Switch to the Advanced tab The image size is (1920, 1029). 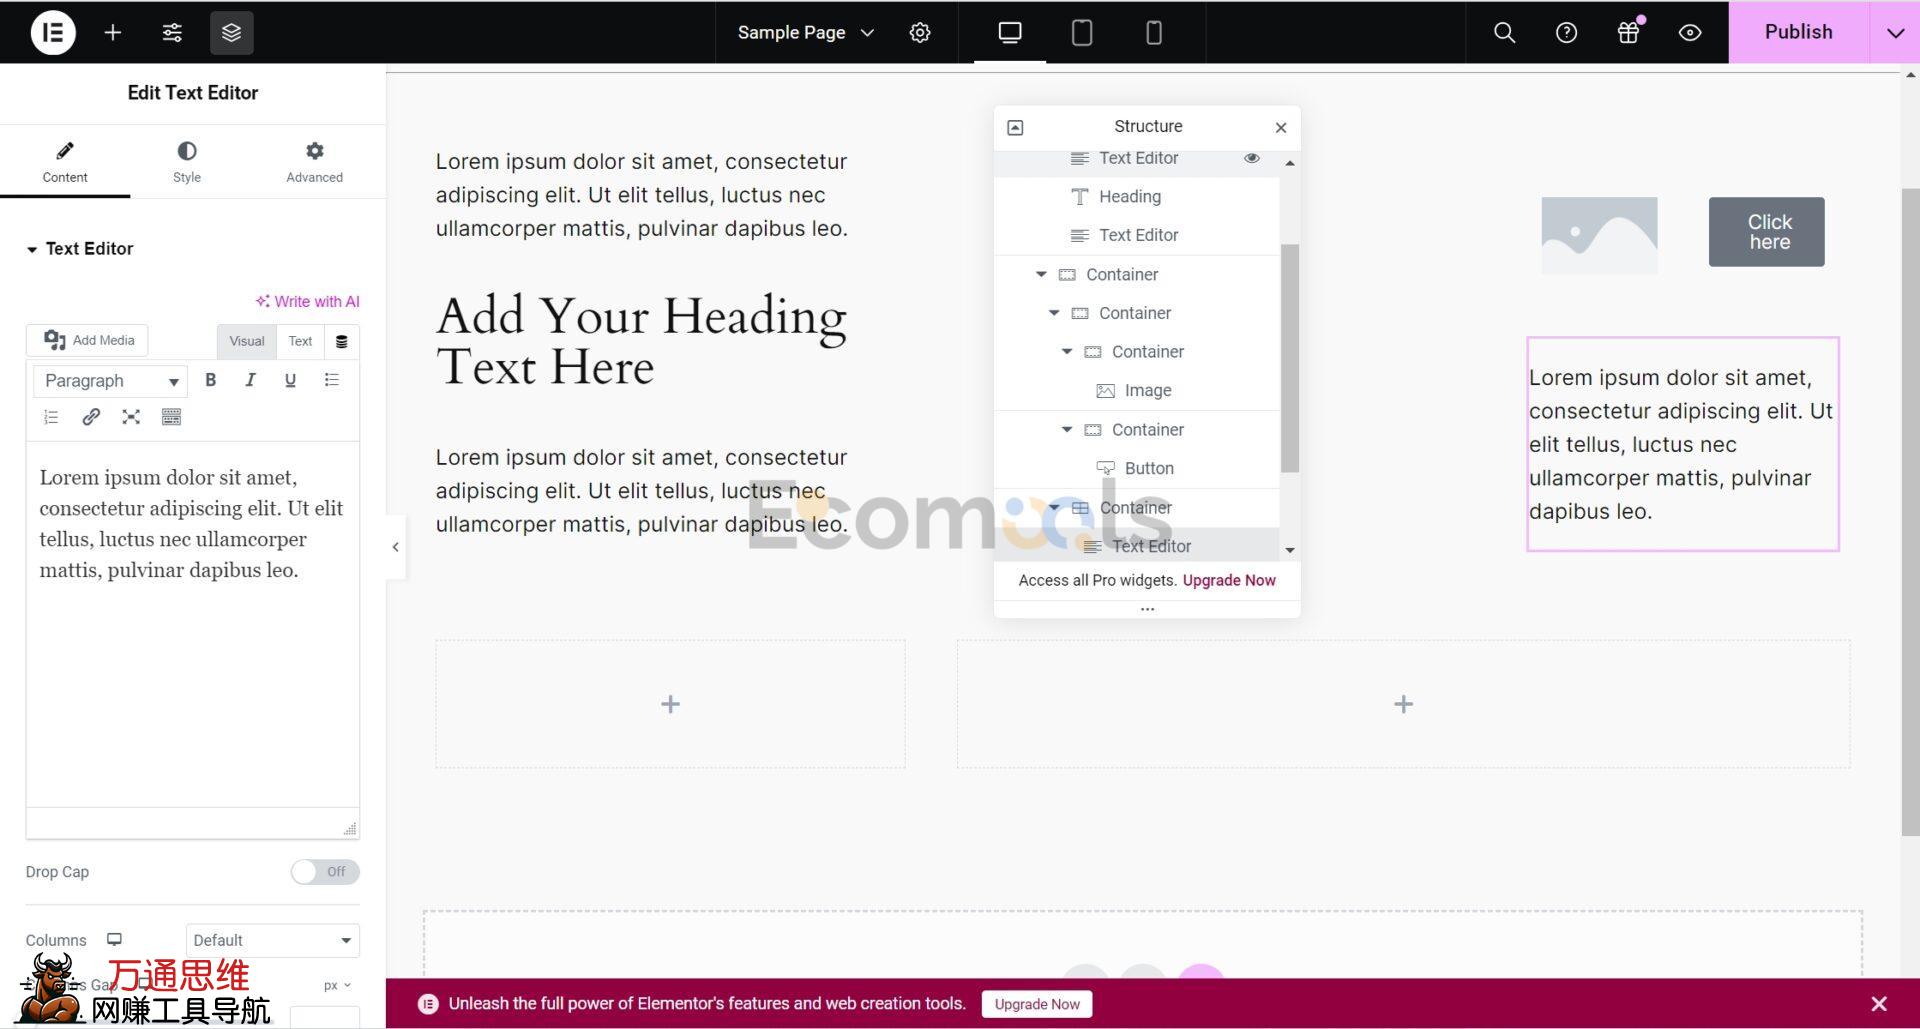pos(314,162)
